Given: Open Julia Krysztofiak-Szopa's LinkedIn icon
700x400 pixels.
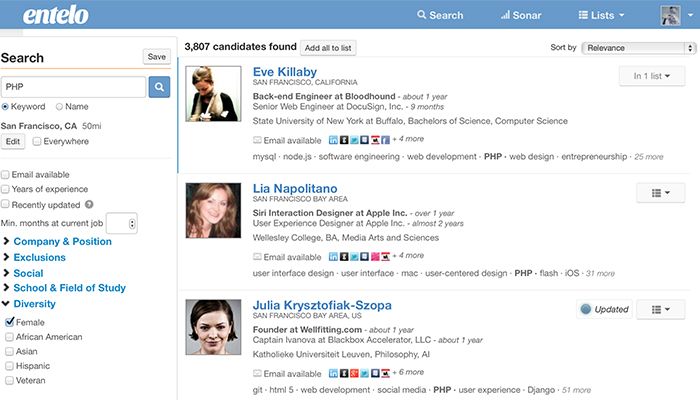Looking at the screenshot, I should (x=334, y=373).
